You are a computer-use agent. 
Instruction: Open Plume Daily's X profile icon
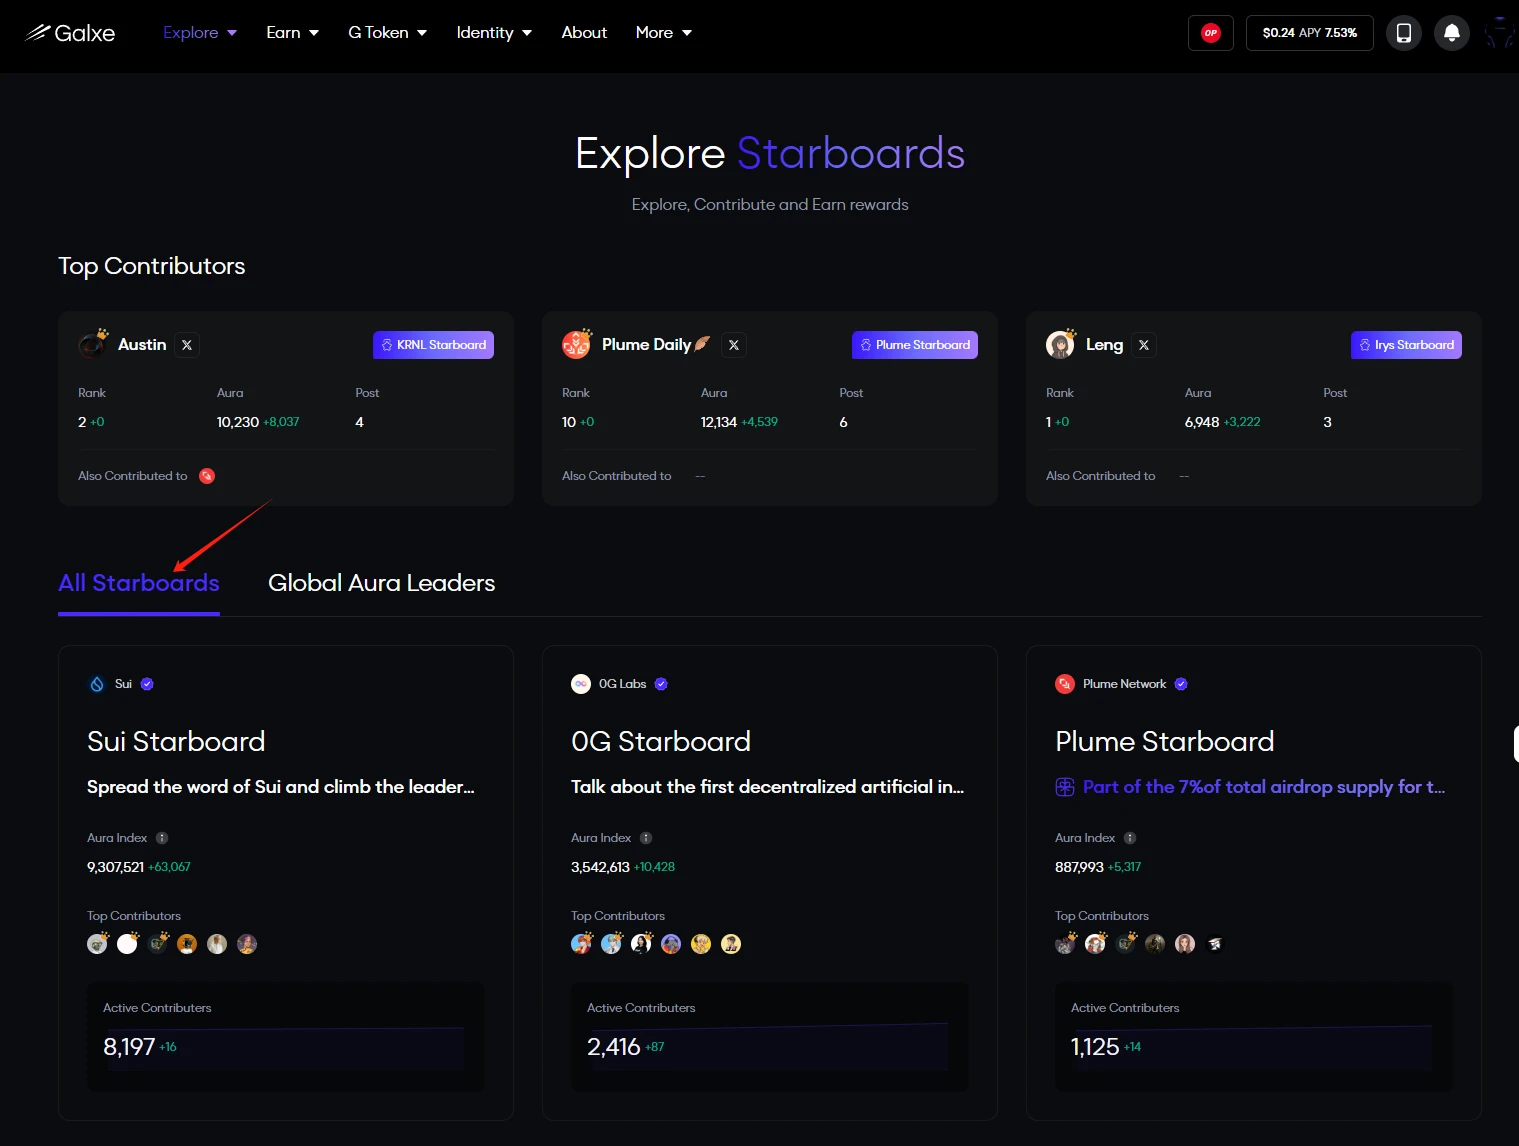pos(734,345)
